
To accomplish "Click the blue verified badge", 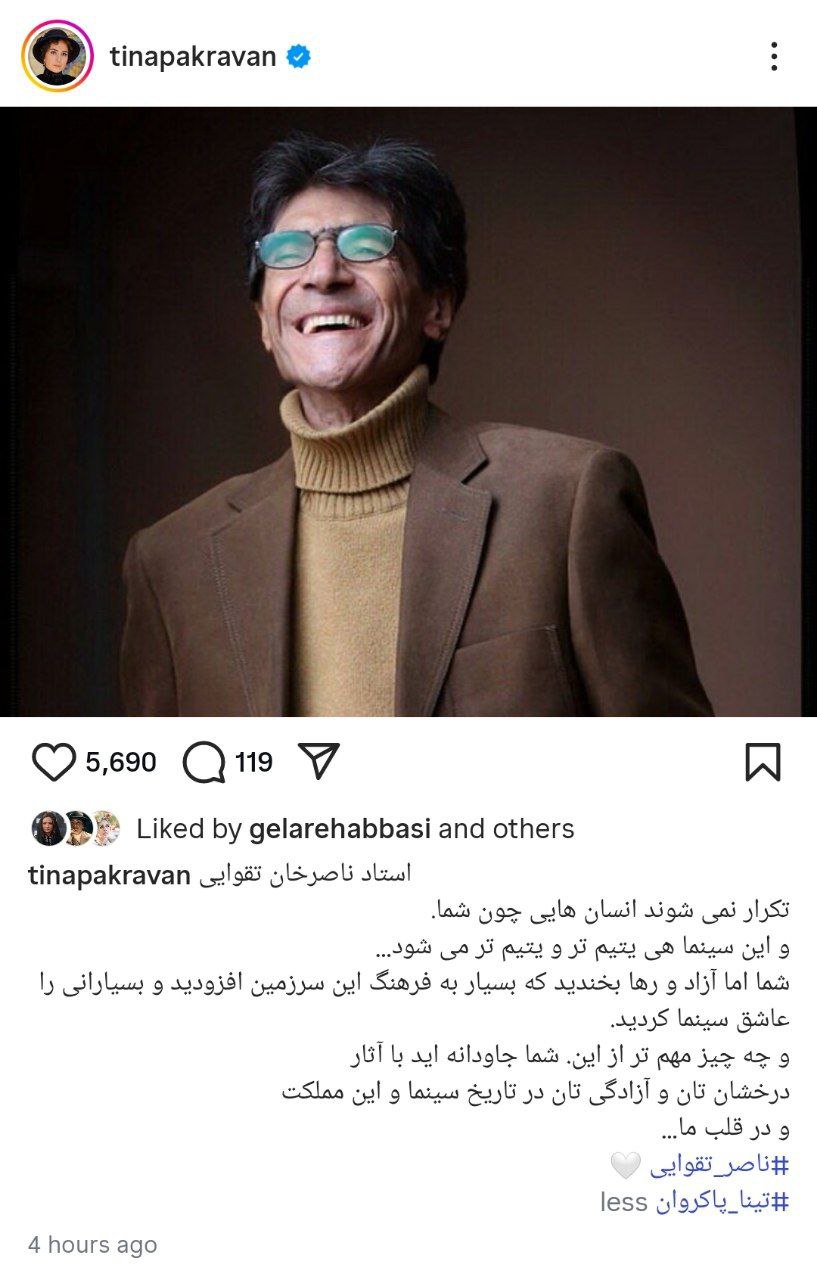I will (298, 57).
